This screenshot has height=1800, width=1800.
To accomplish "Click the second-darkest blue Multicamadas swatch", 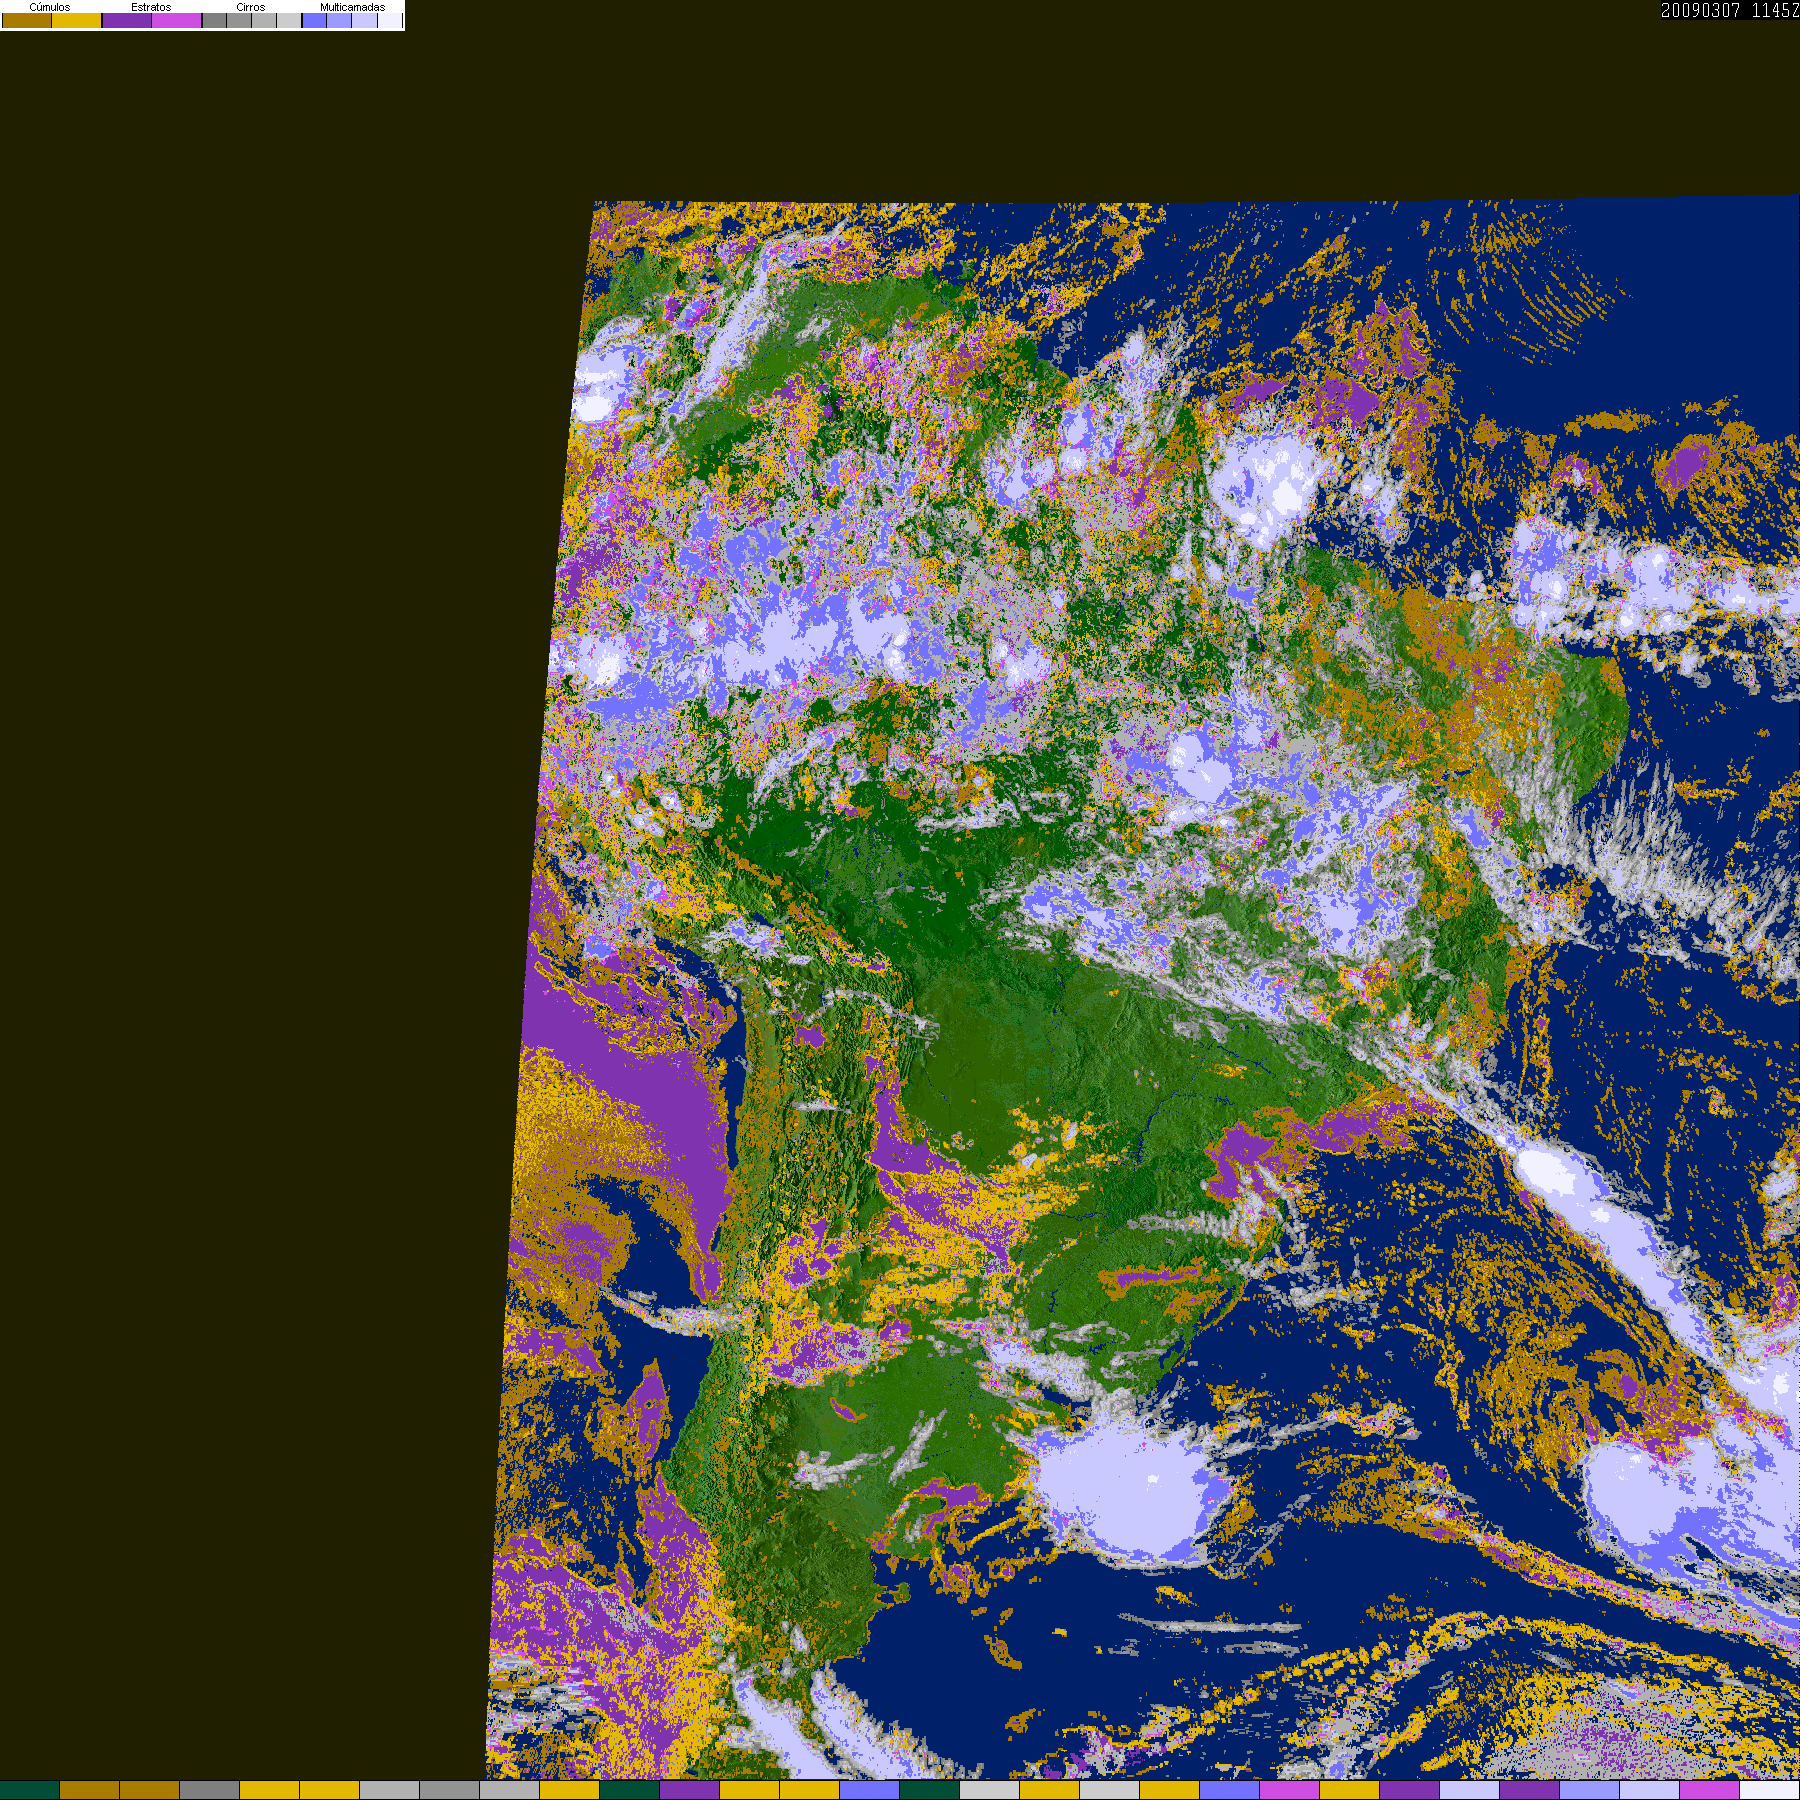I will pyautogui.click(x=339, y=21).
